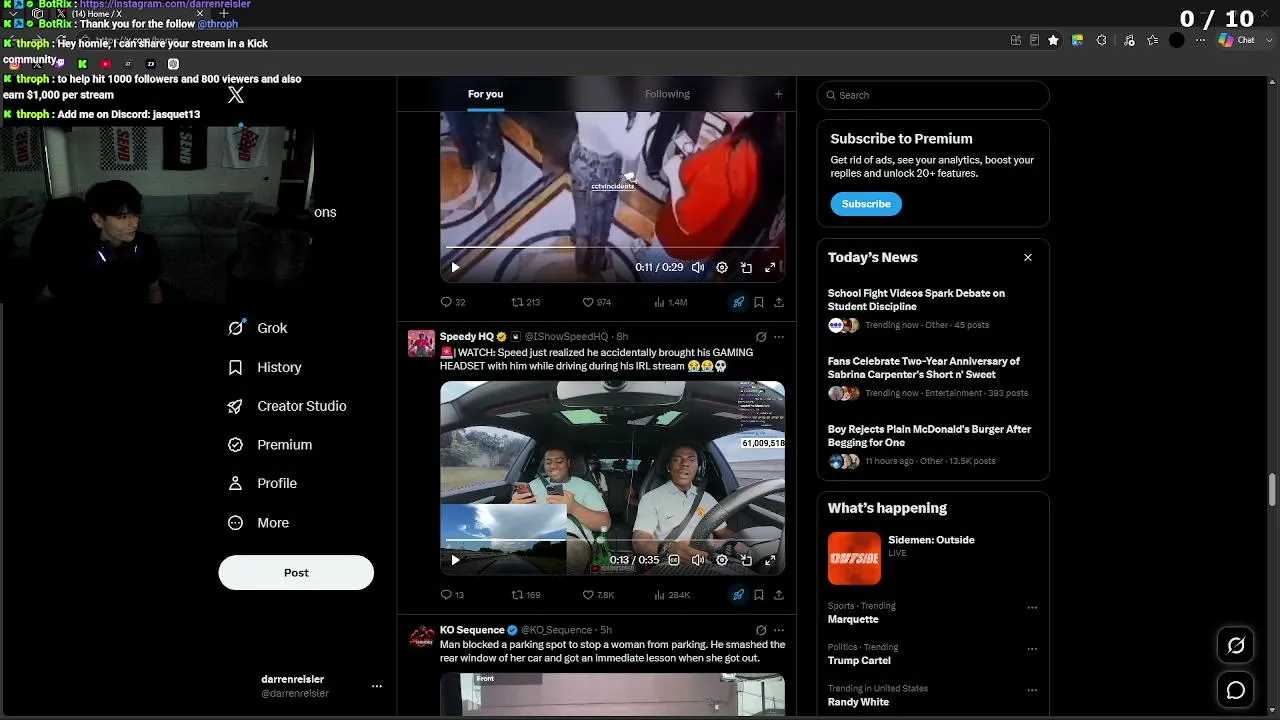The image size is (1280, 720).
Task: Open the Premium sidebar item
Action: (270, 445)
